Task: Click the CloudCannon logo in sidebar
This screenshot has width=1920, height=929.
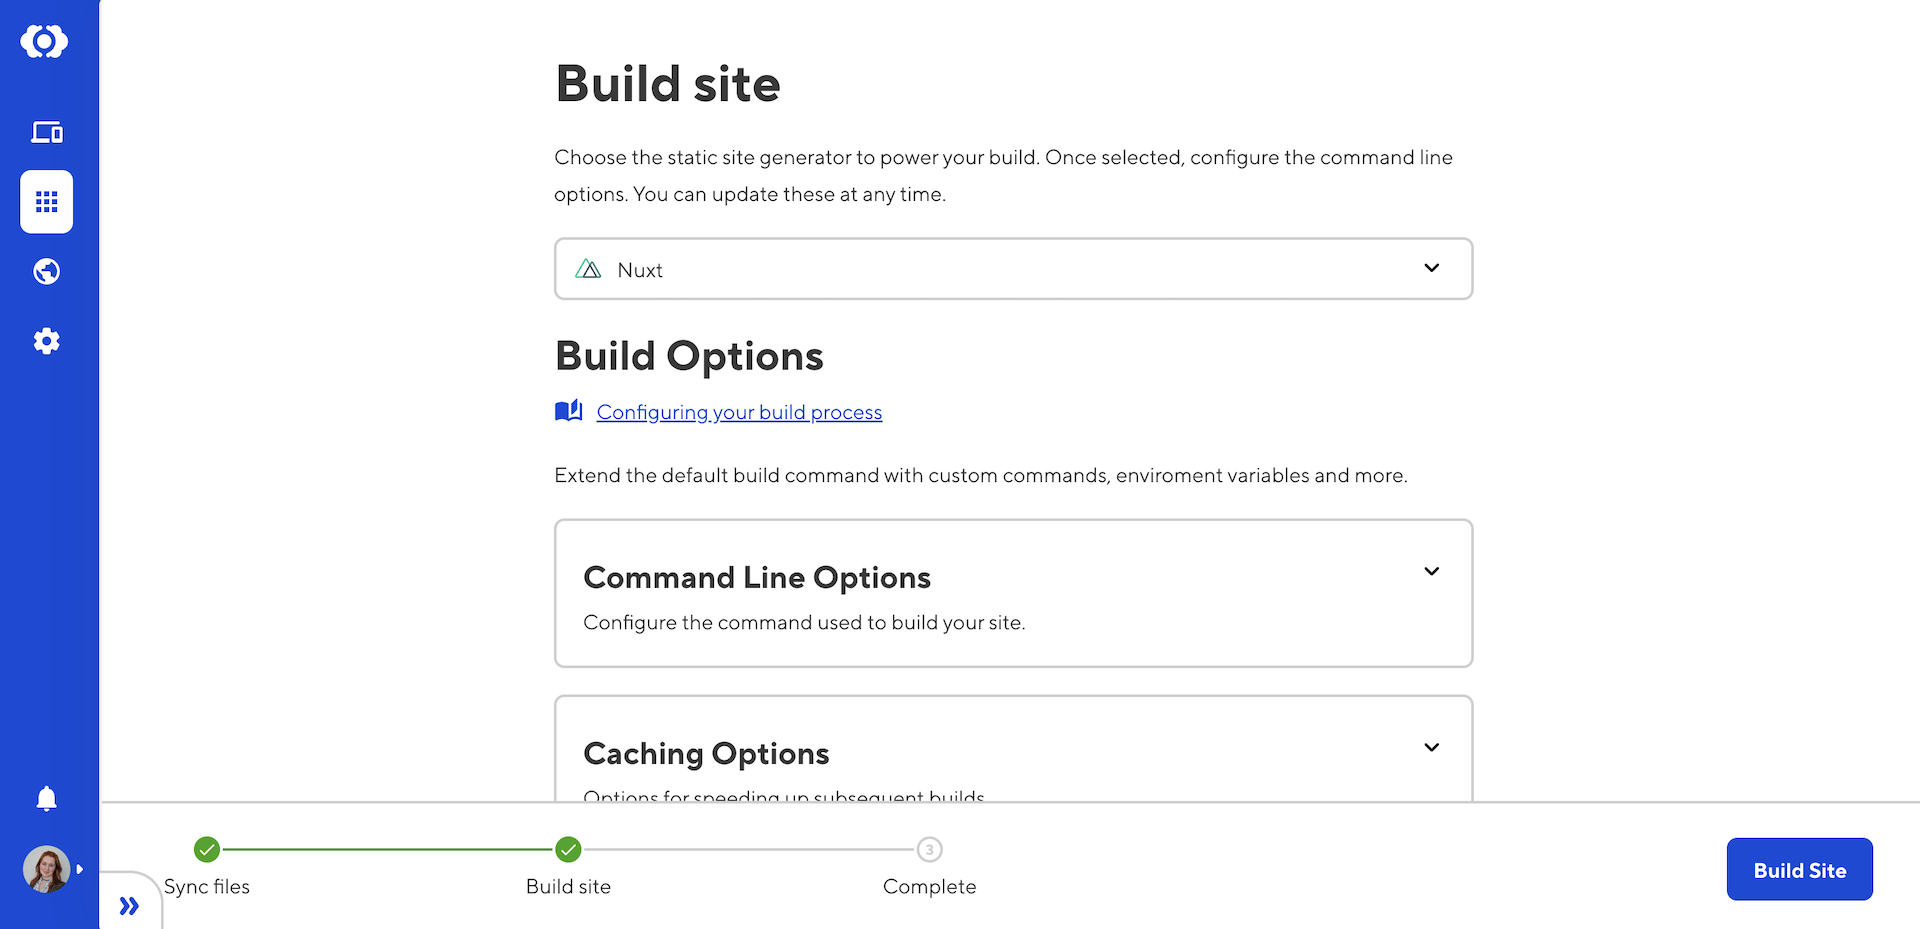Action: 45,42
